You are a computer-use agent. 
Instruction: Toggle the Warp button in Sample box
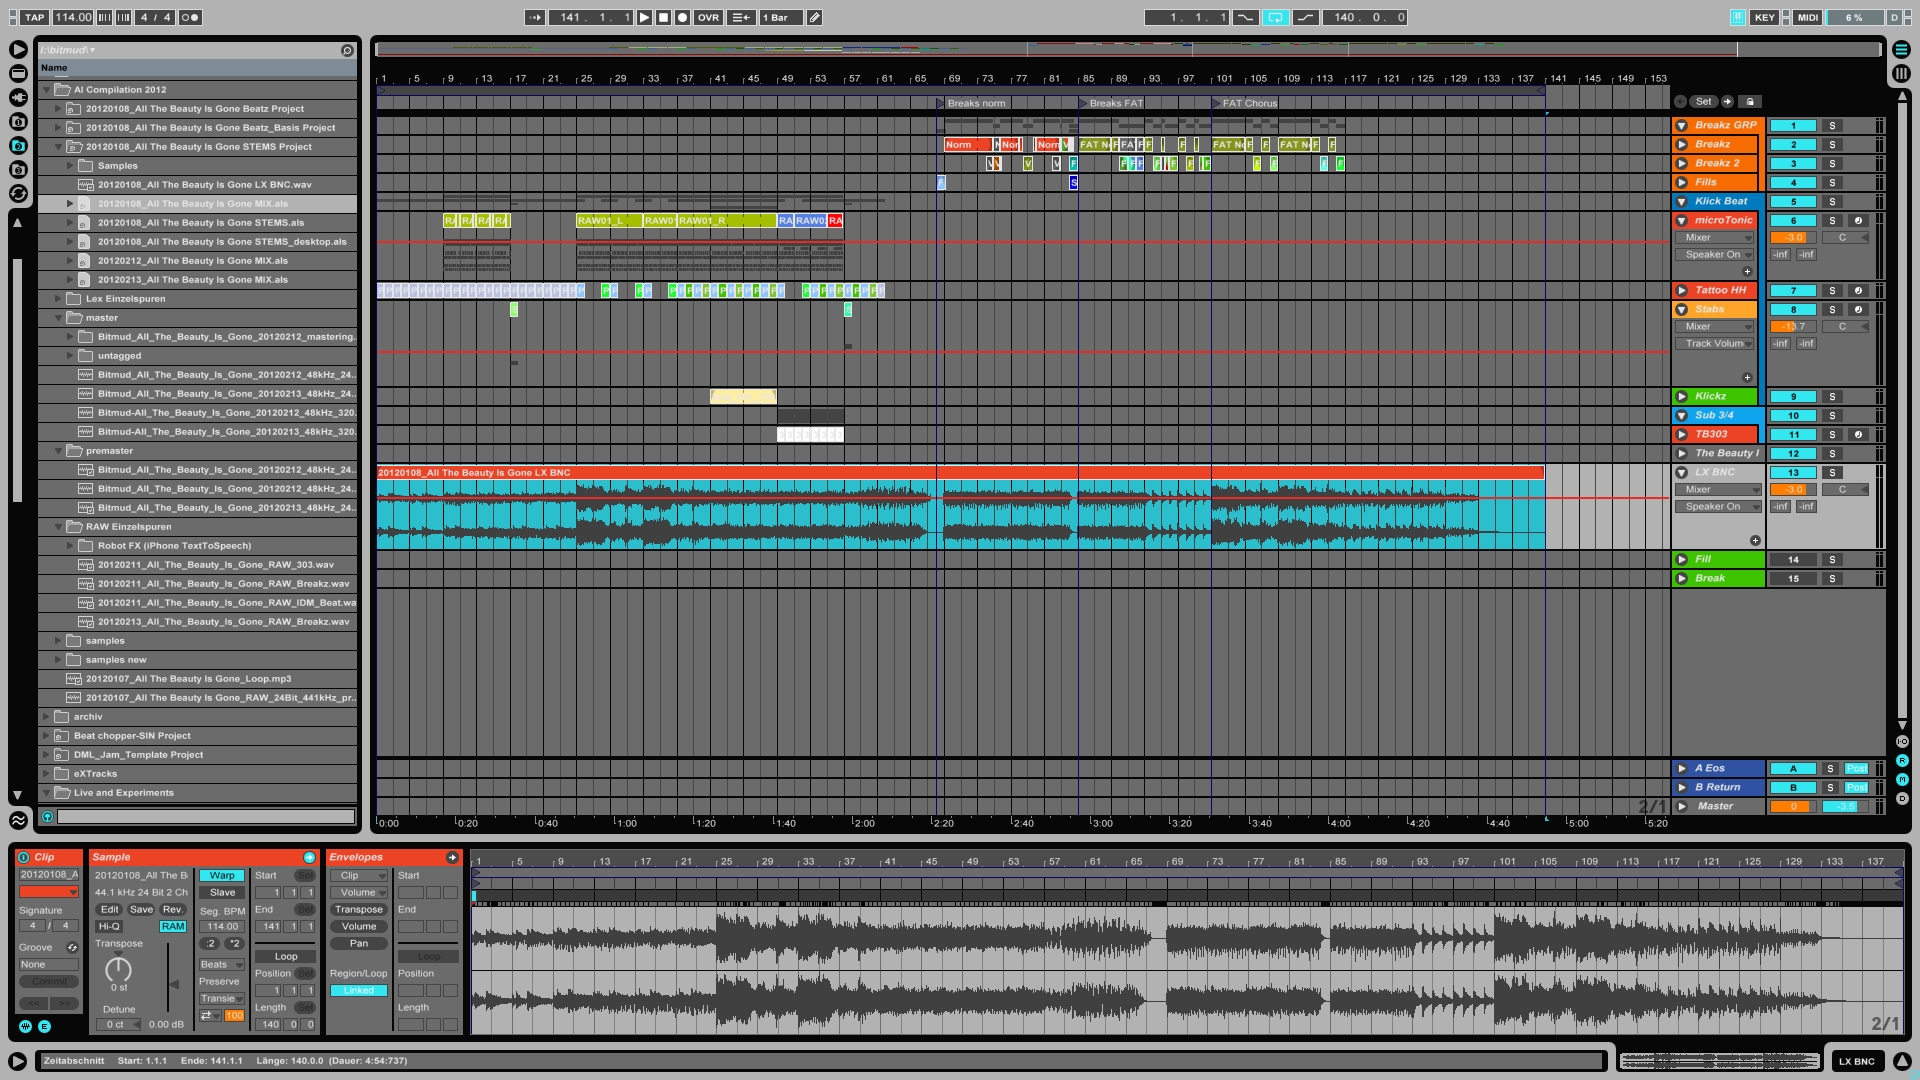[x=222, y=875]
